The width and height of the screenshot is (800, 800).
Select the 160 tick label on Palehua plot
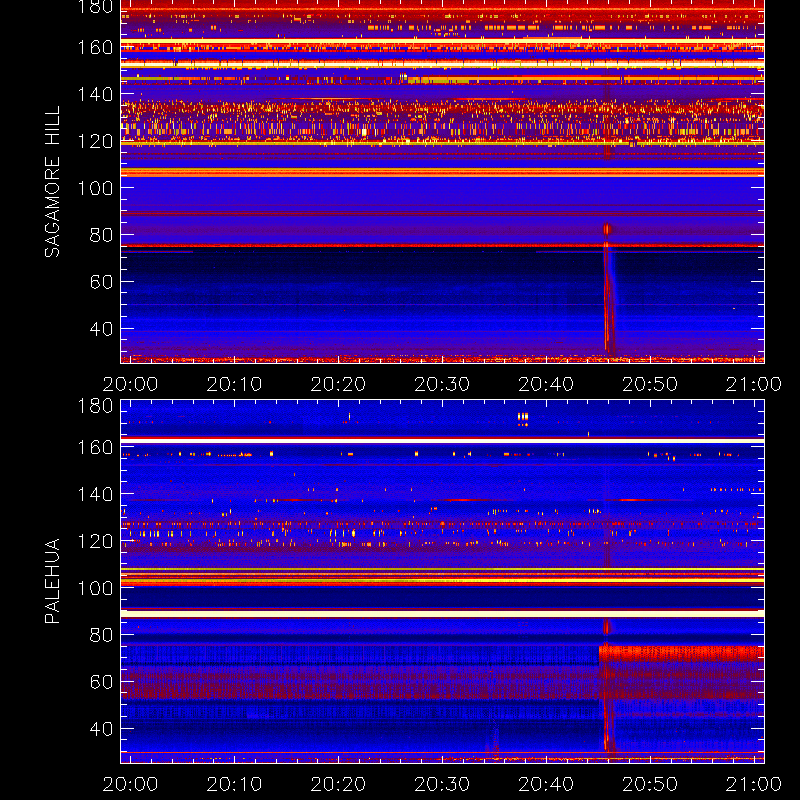95,447
